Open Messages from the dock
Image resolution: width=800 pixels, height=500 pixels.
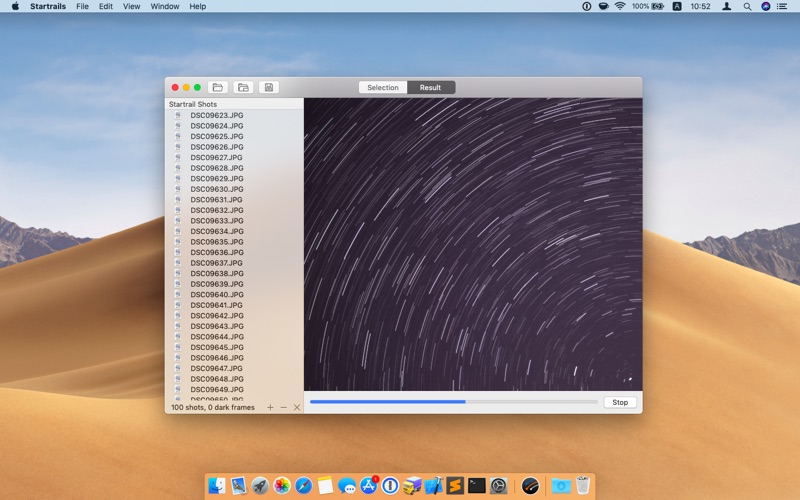pyautogui.click(x=347, y=485)
